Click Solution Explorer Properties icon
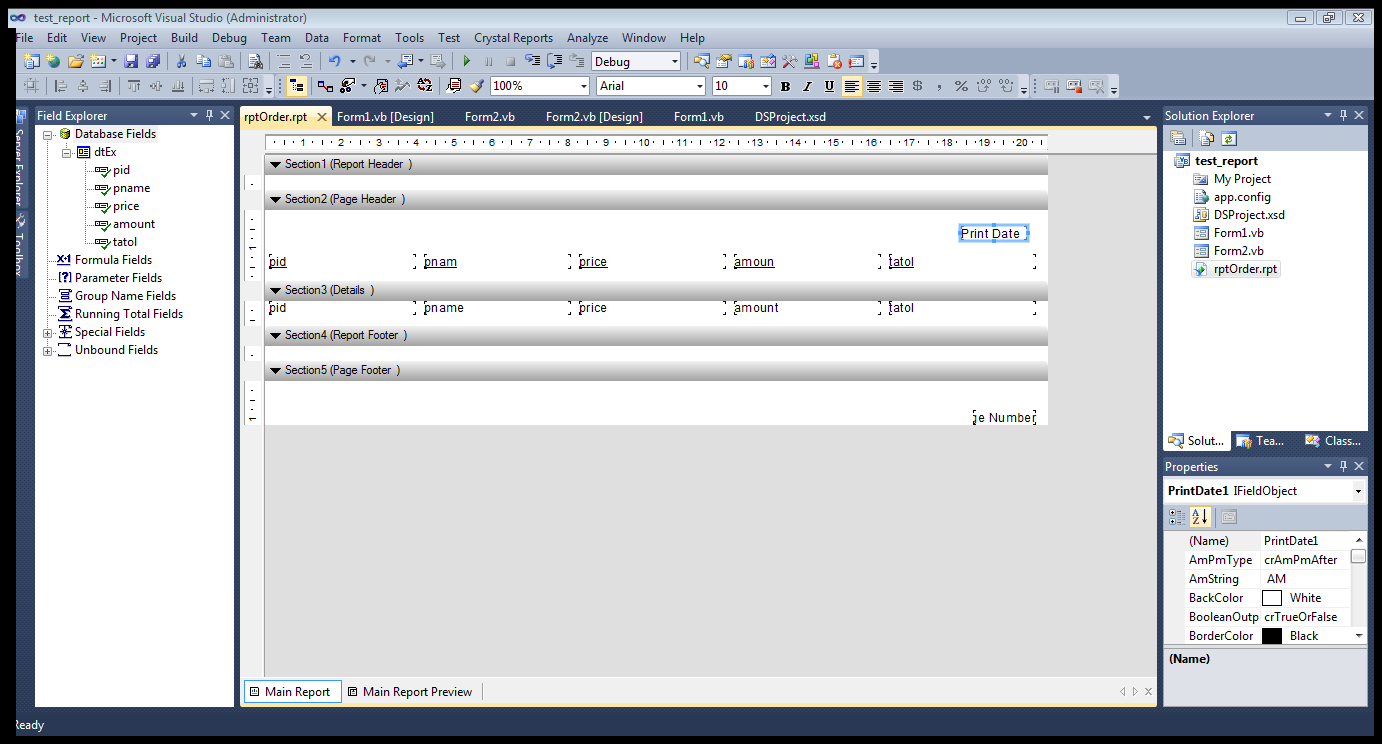Viewport: 1382px width, 744px height. [1178, 138]
